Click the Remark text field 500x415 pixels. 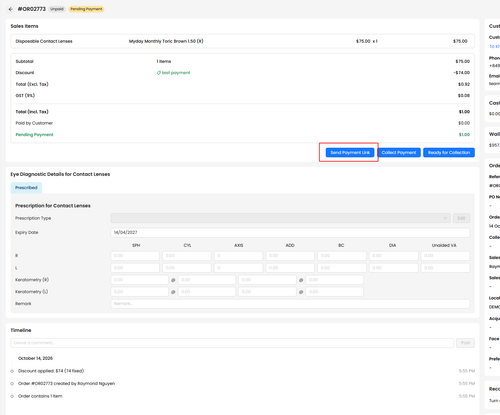click(x=290, y=304)
